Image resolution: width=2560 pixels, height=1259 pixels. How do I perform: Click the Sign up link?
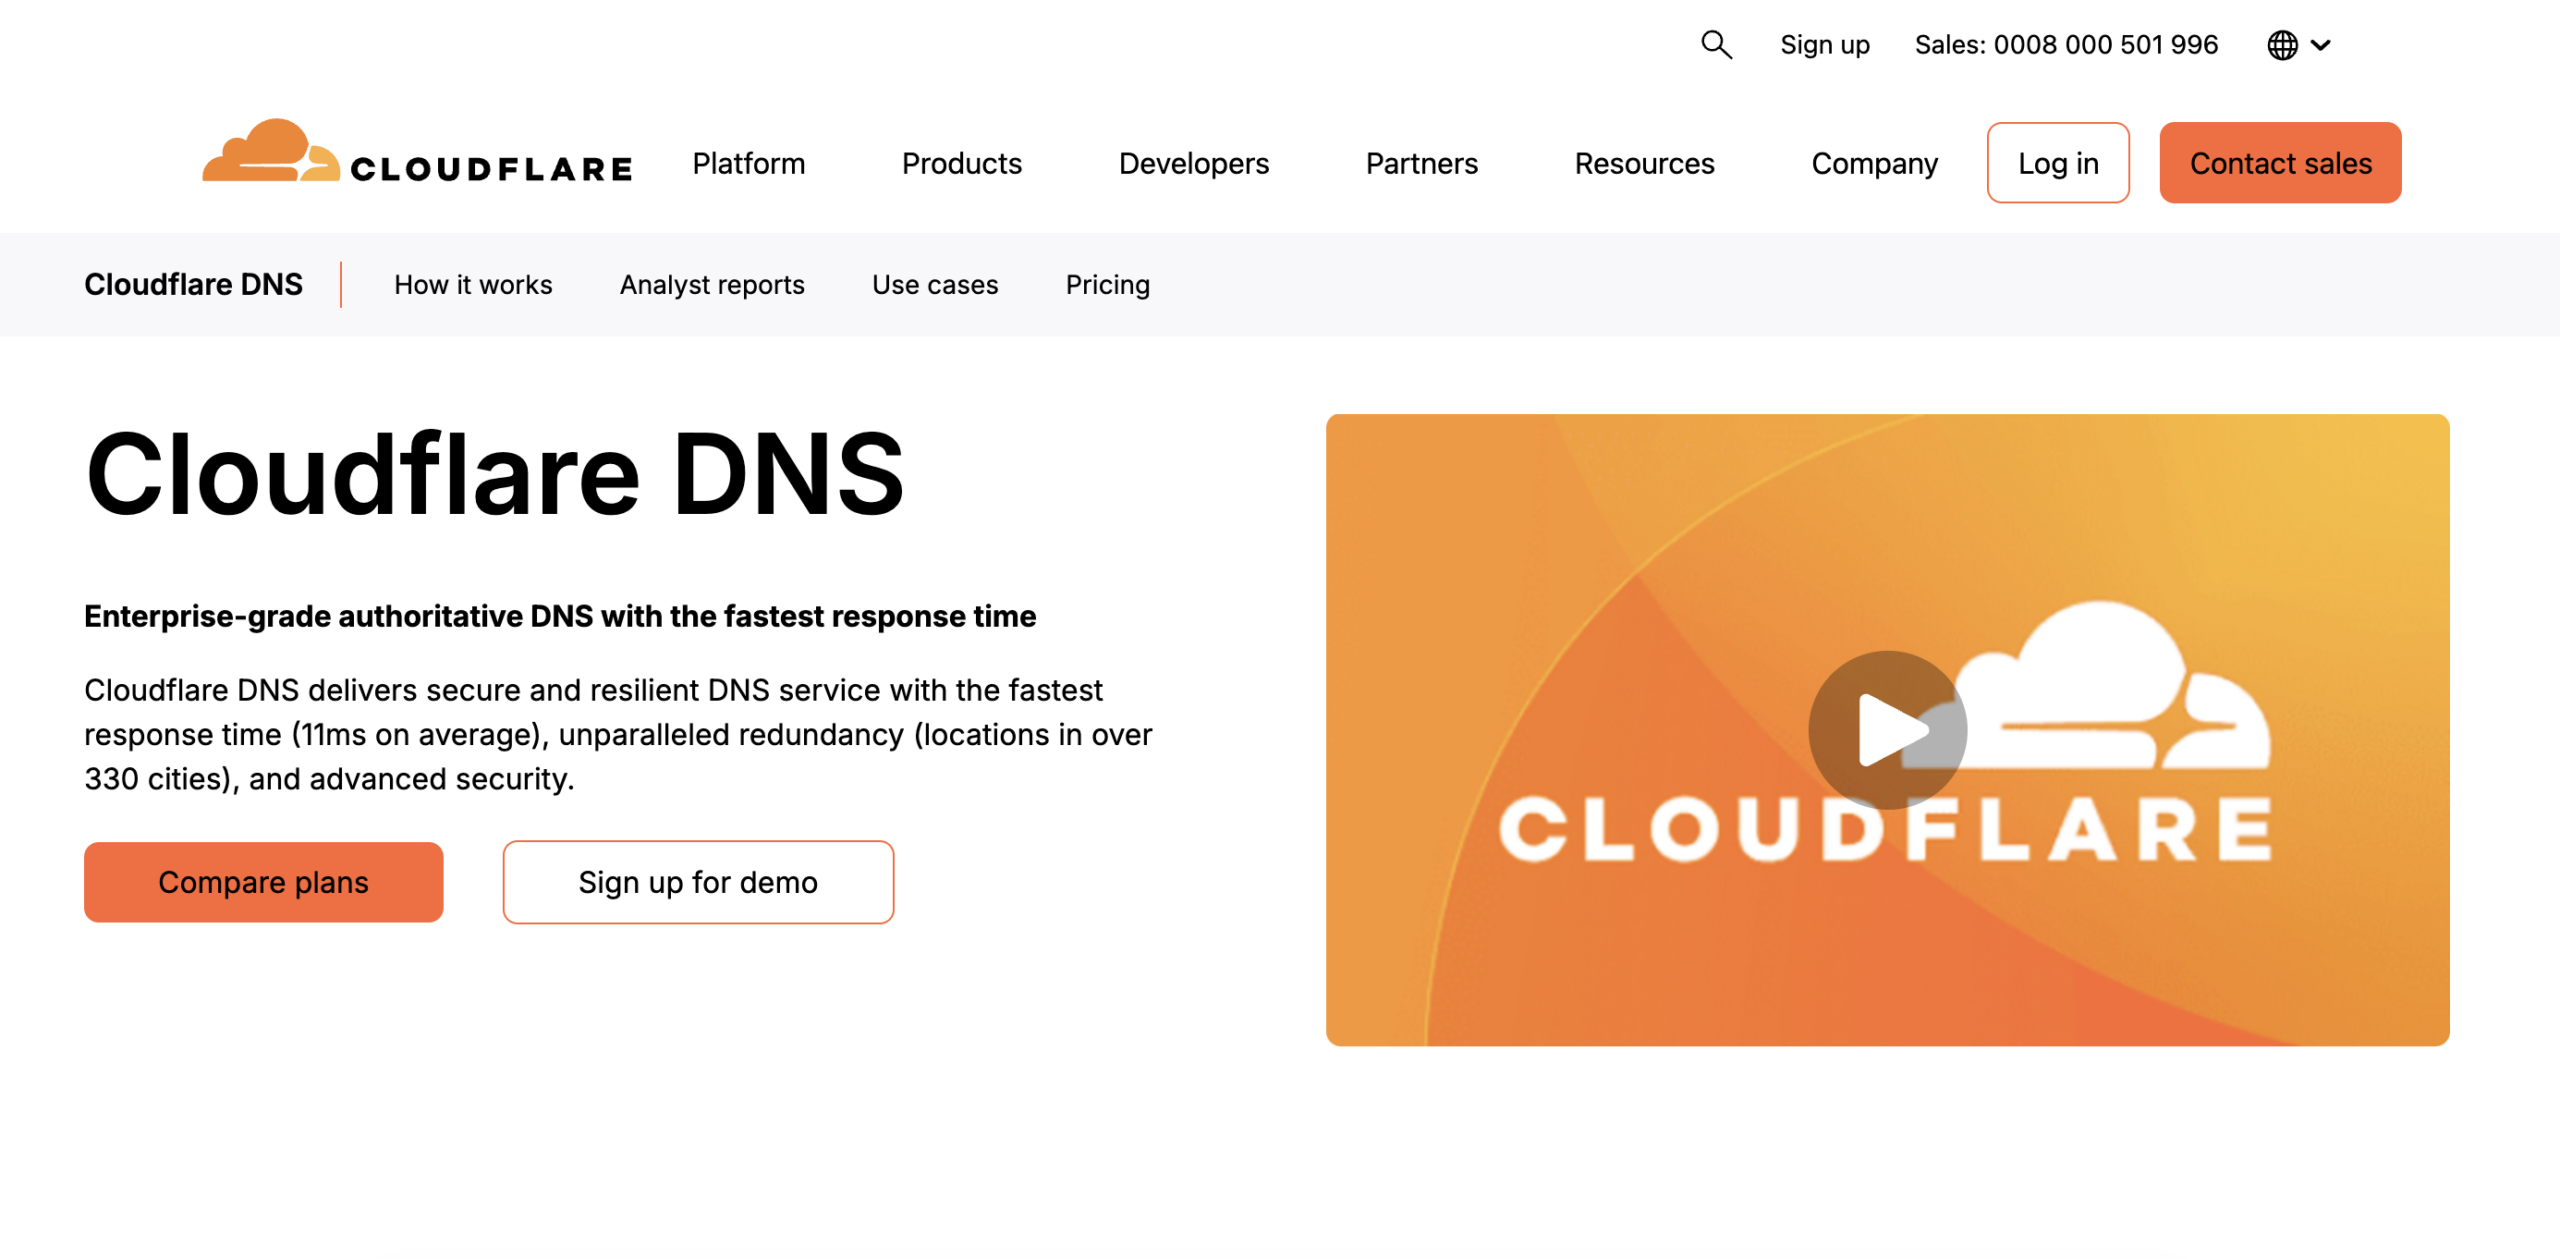click(x=1824, y=45)
